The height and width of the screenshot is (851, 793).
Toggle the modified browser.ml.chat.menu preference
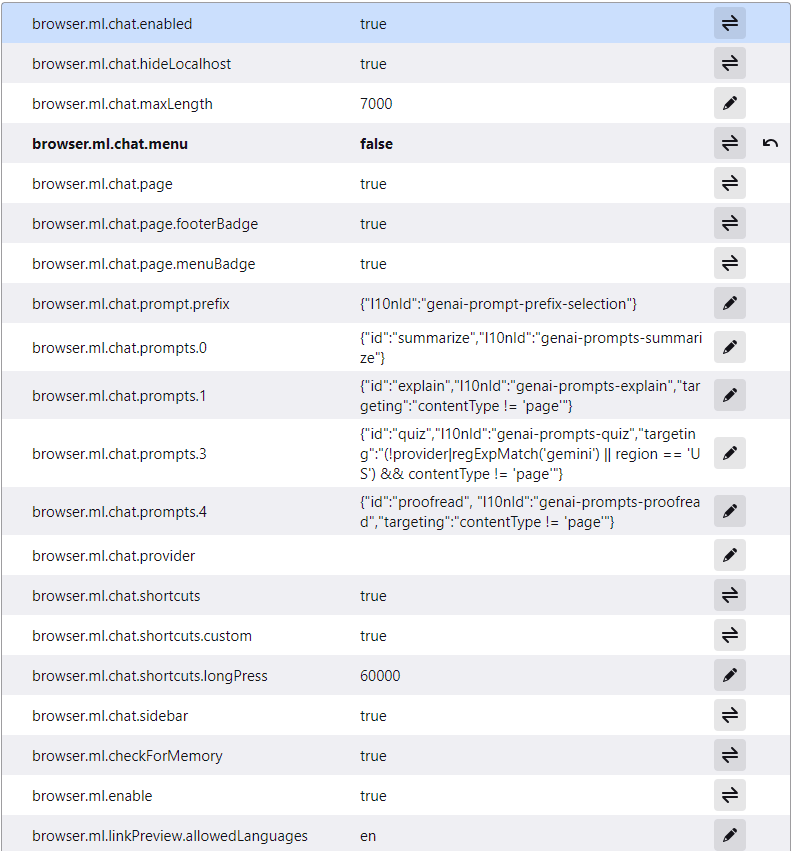tap(730, 144)
